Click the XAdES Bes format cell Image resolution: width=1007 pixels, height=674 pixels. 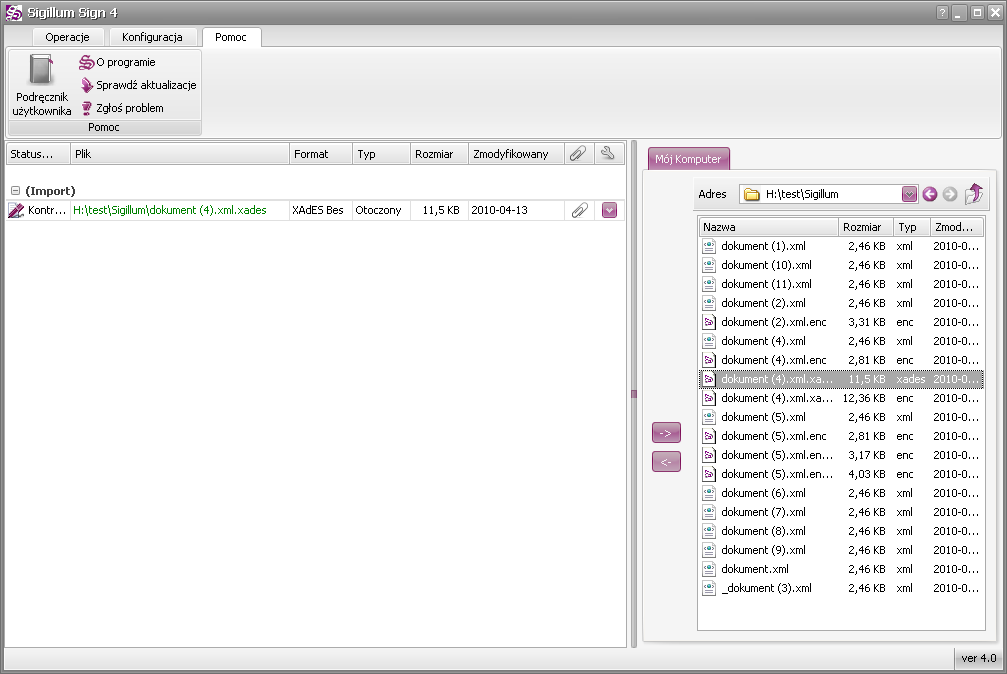point(318,210)
